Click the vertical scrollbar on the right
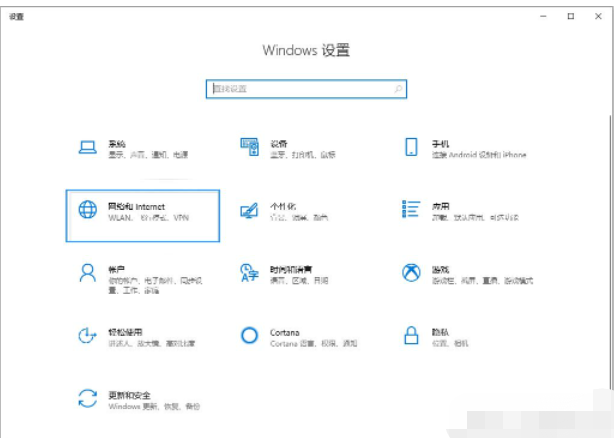 click(611, 251)
